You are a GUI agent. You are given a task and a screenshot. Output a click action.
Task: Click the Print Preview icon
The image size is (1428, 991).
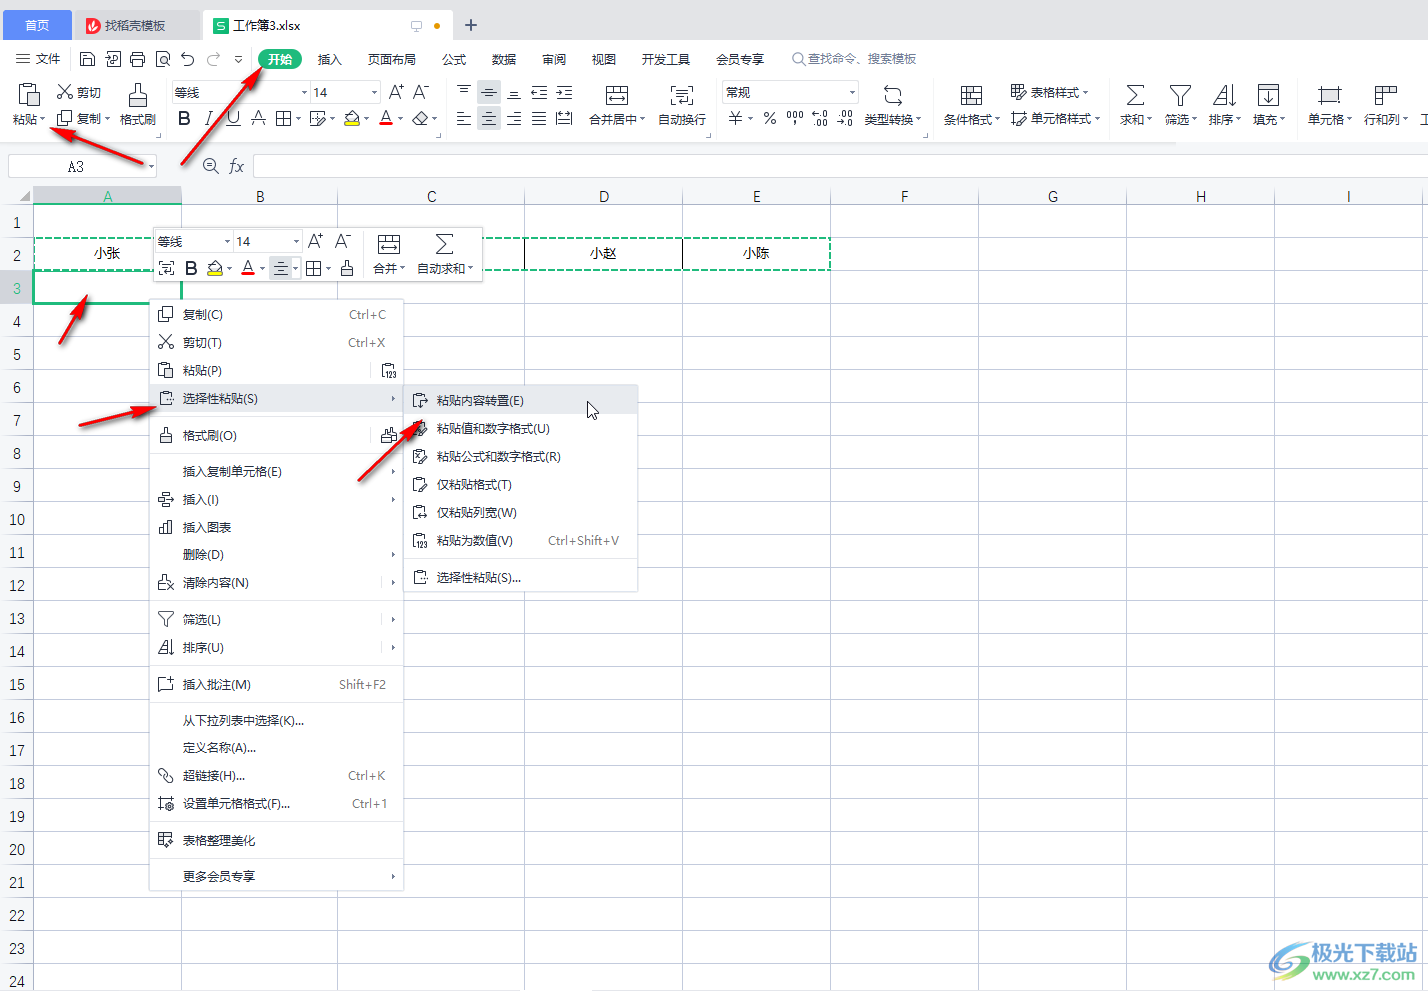[x=162, y=59]
